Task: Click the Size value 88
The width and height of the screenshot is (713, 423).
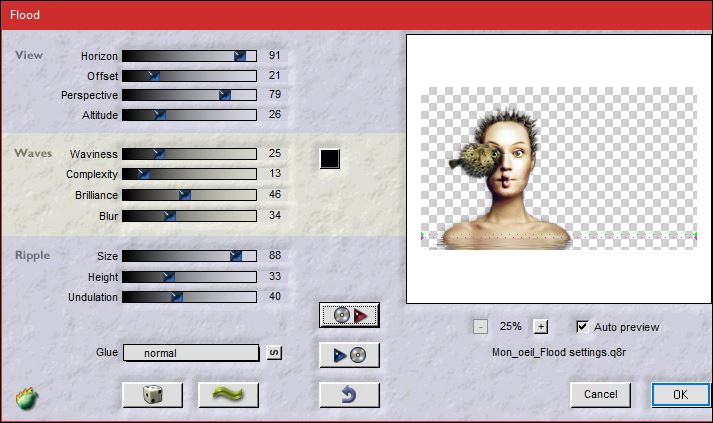Action: click(x=275, y=255)
